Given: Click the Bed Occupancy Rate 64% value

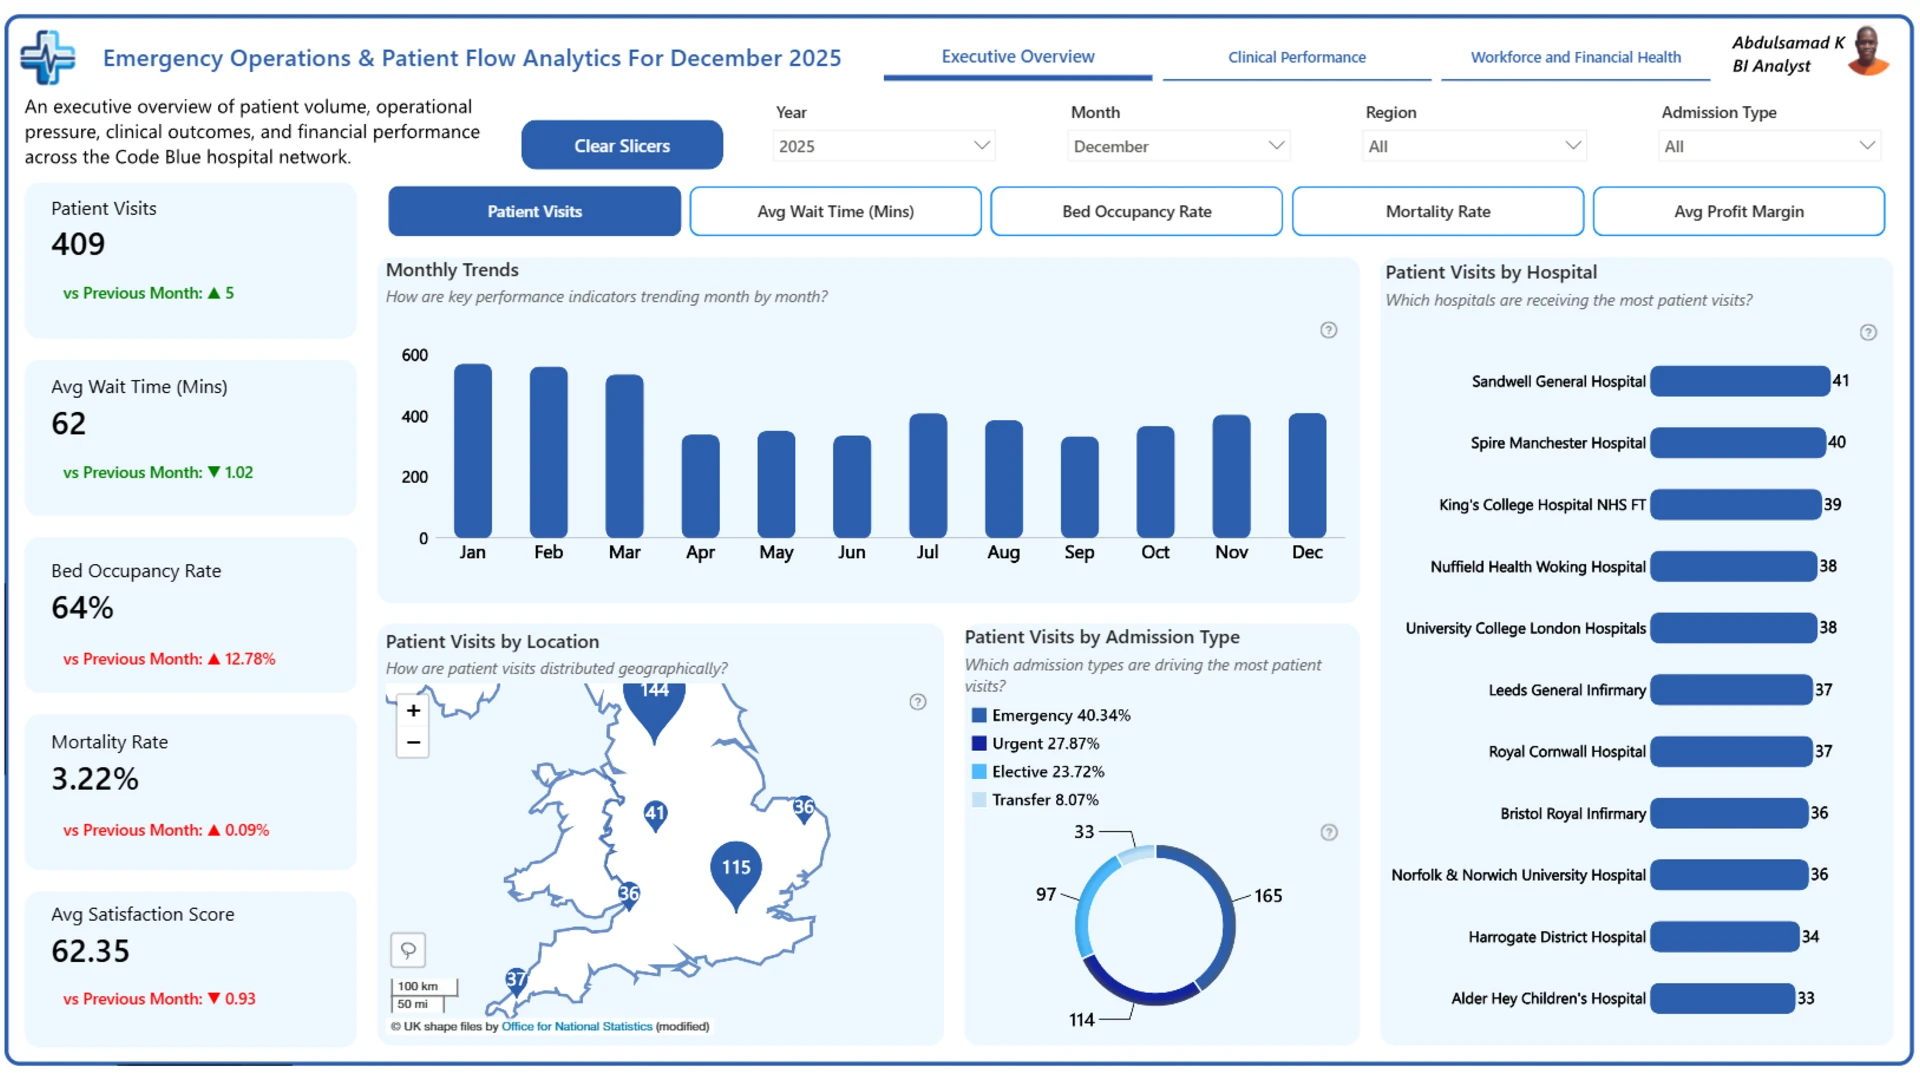Looking at the screenshot, I should tap(82, 607).
